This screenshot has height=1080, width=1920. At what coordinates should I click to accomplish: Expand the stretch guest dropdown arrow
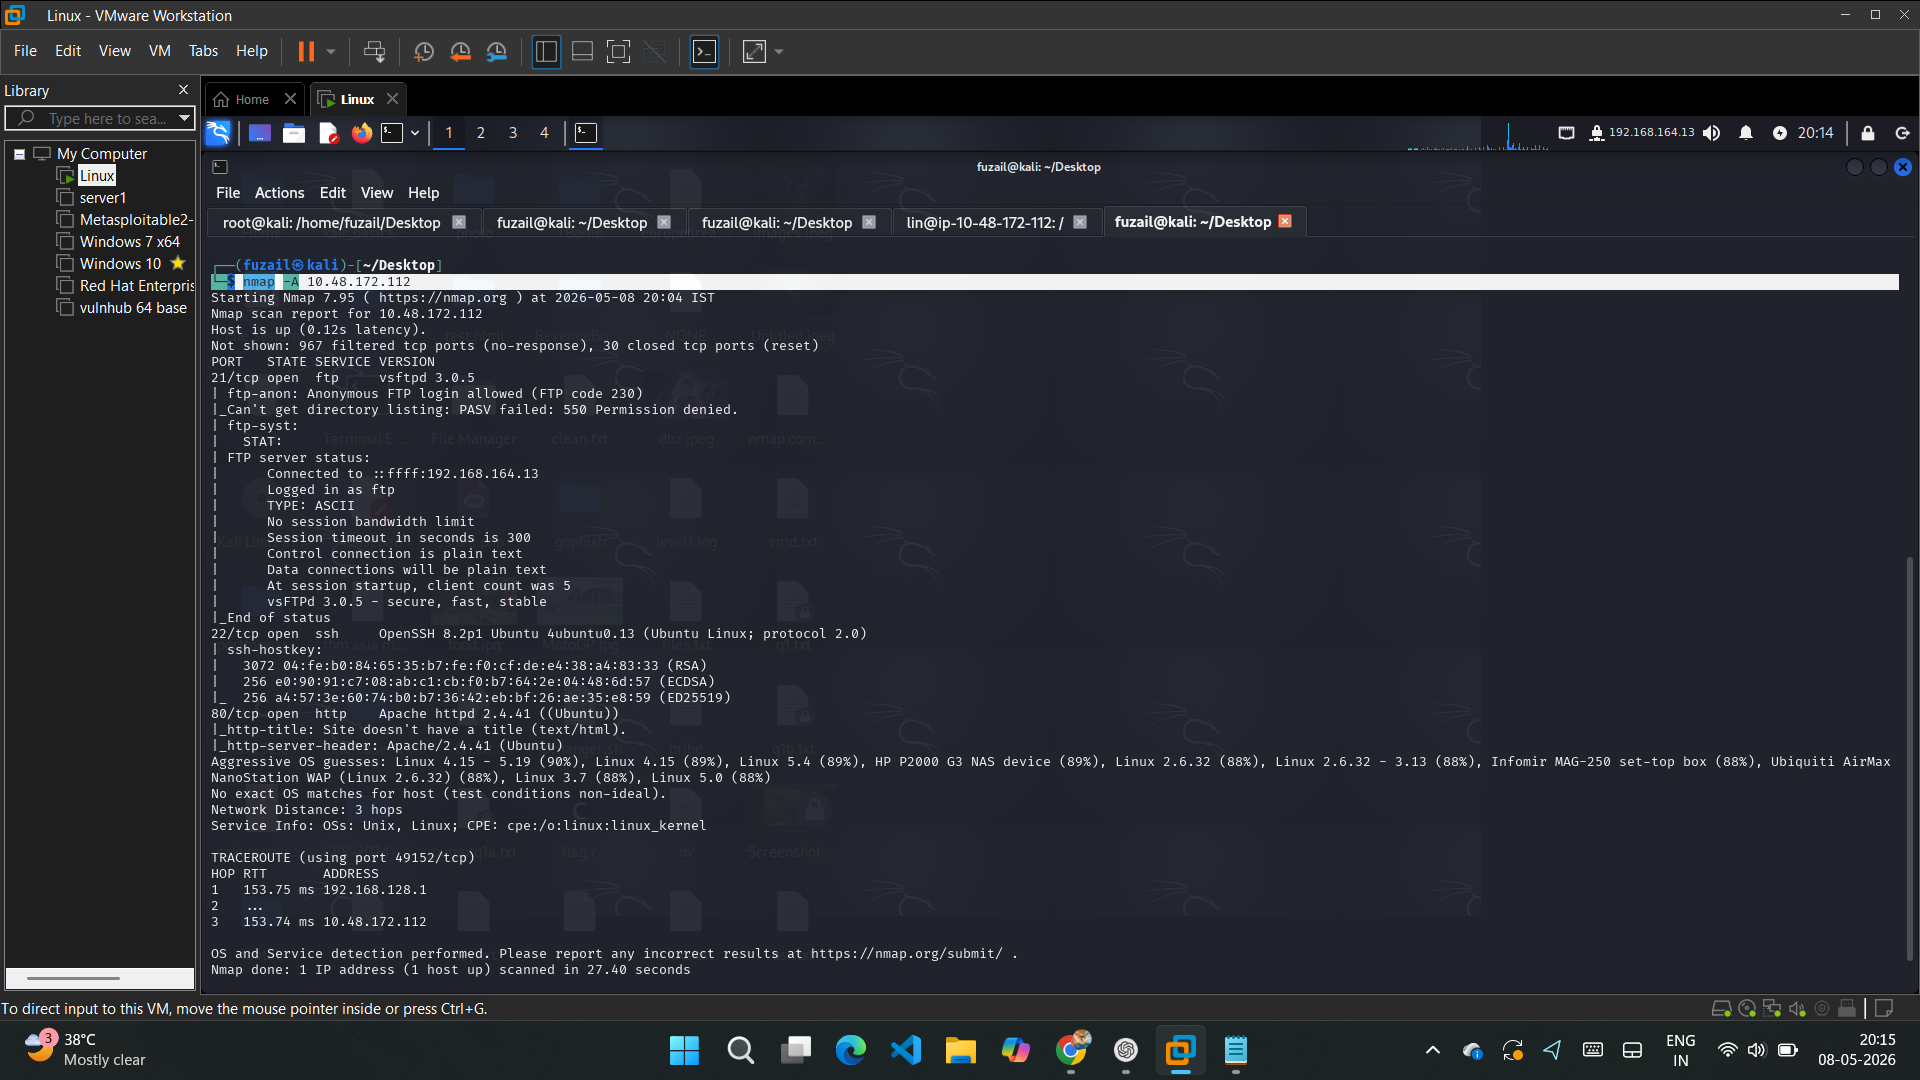coord(779,51)
